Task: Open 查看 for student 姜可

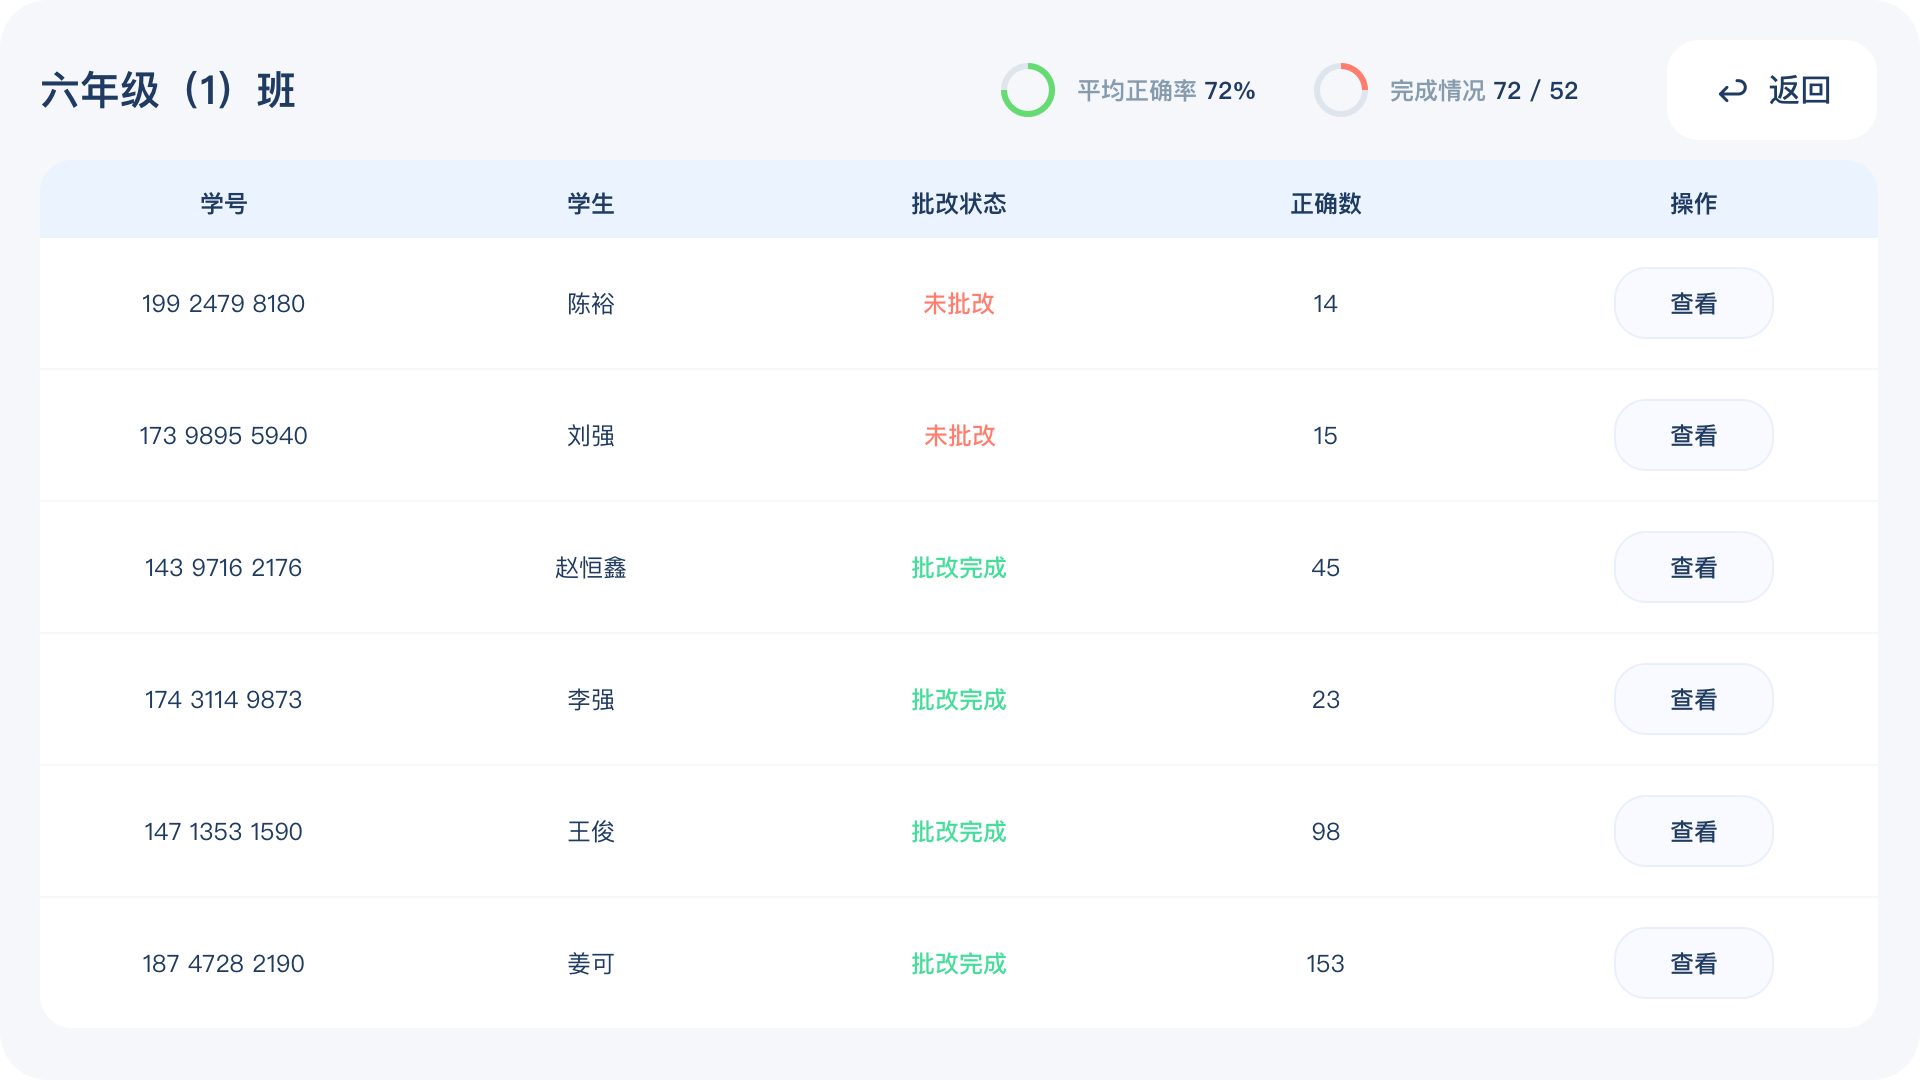Action: [x=1692, y=964]
